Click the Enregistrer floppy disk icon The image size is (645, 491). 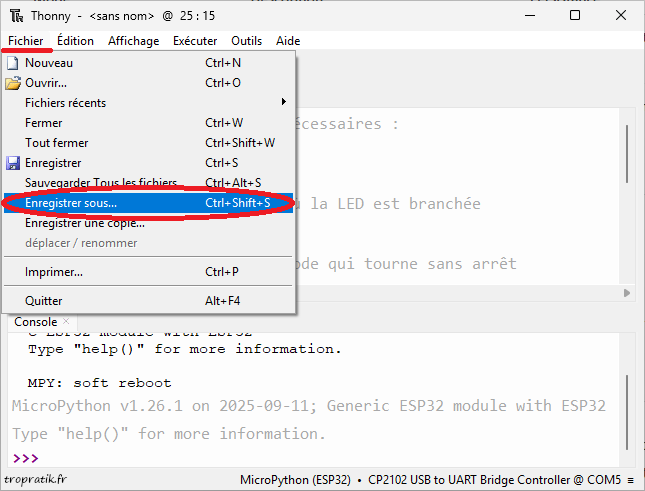pyautogui.click(x=13, y=163)
